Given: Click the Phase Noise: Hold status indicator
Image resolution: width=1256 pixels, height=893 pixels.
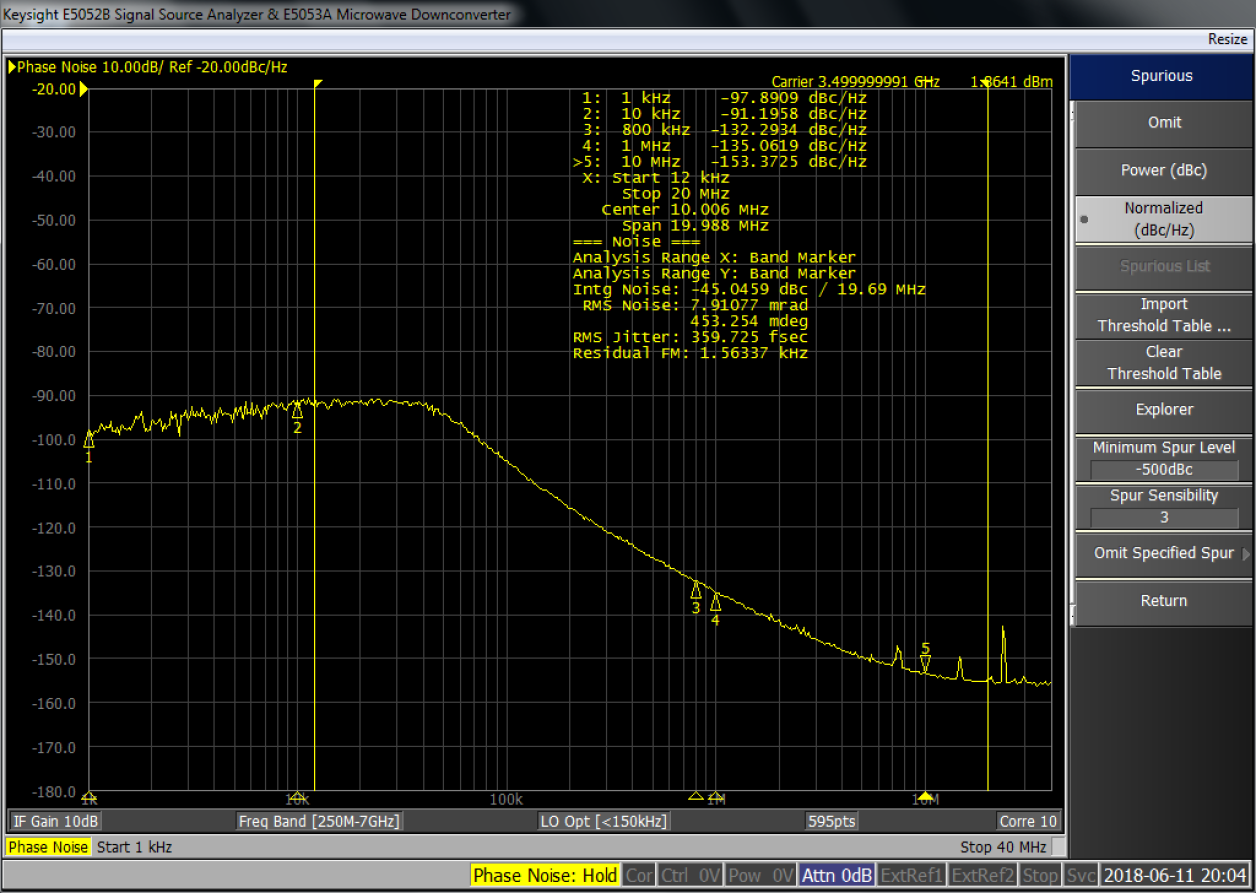Looking at the screenshot, I should [x=544, y=874].
